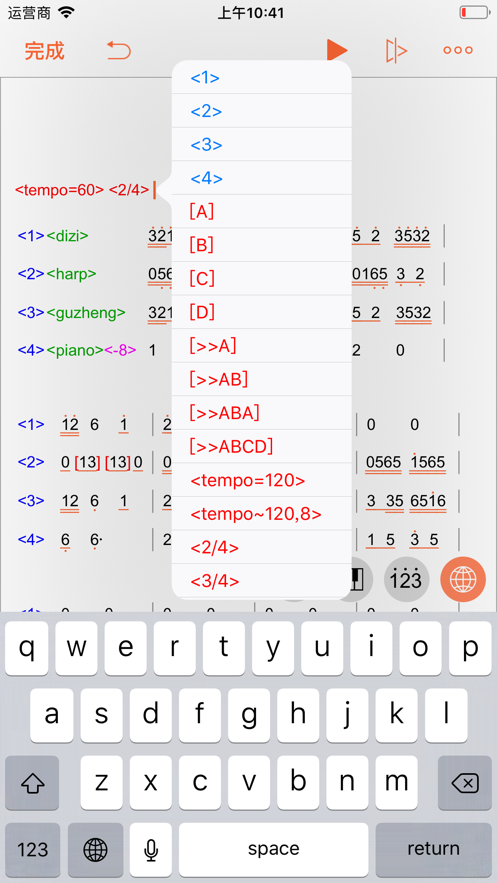Tap the 完成 done button
The image size is (497, 883).
[x=44, y=51]
